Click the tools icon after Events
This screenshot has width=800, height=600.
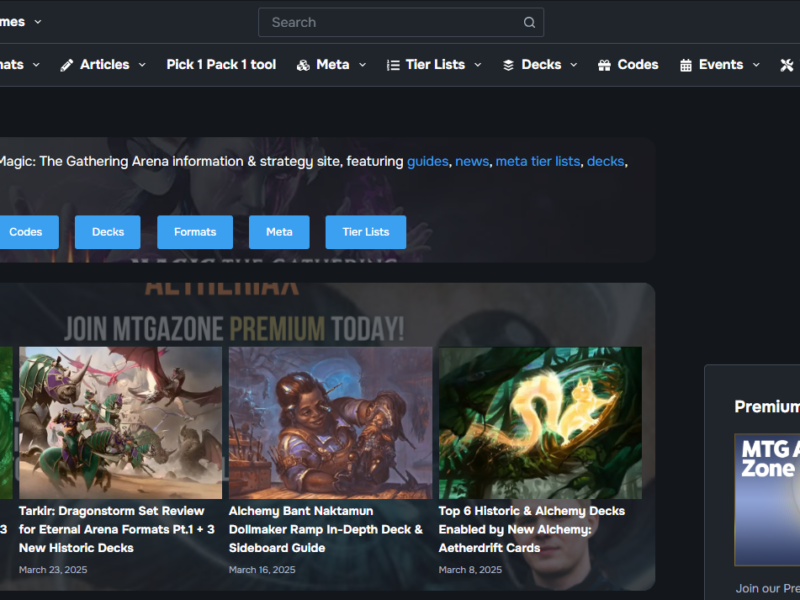(x=787, y=65)
